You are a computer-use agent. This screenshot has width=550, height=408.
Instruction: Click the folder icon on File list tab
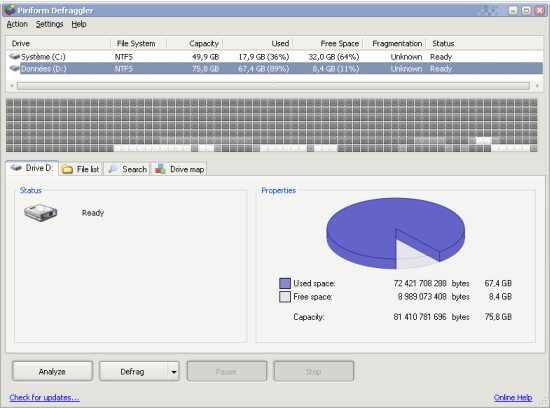(67, 169)
